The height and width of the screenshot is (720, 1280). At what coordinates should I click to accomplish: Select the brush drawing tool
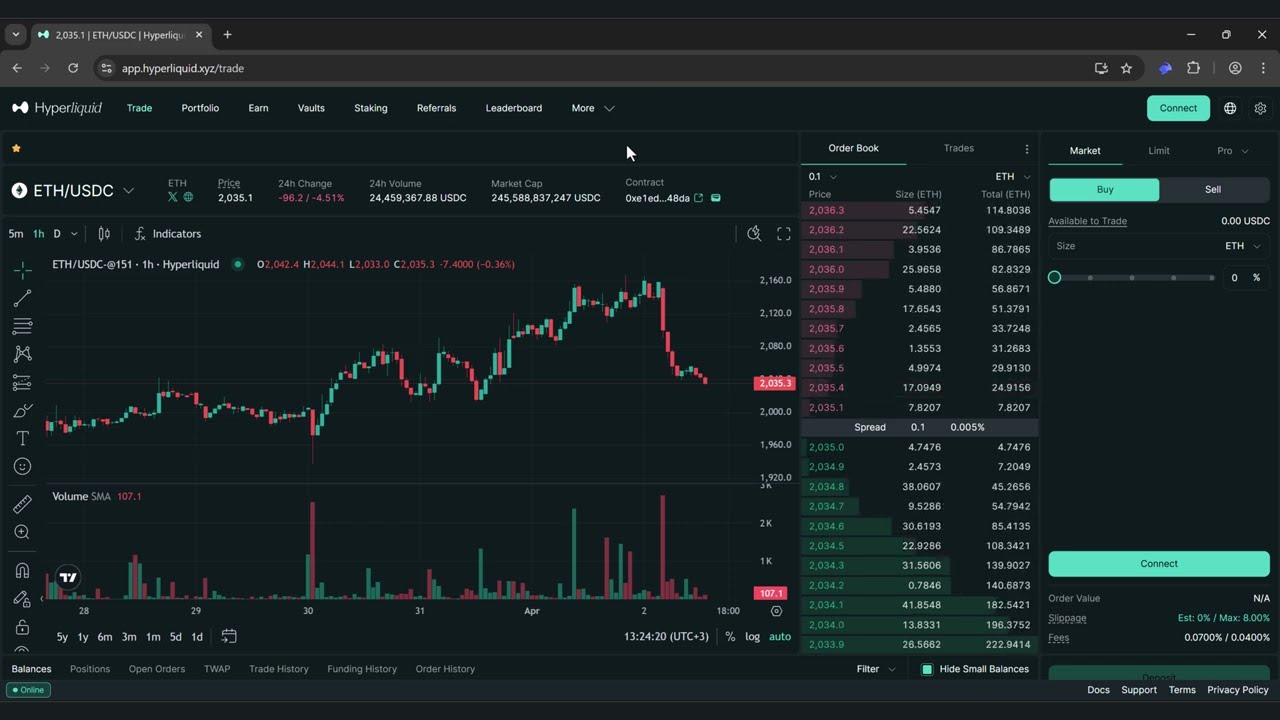[x=22, y=410]
